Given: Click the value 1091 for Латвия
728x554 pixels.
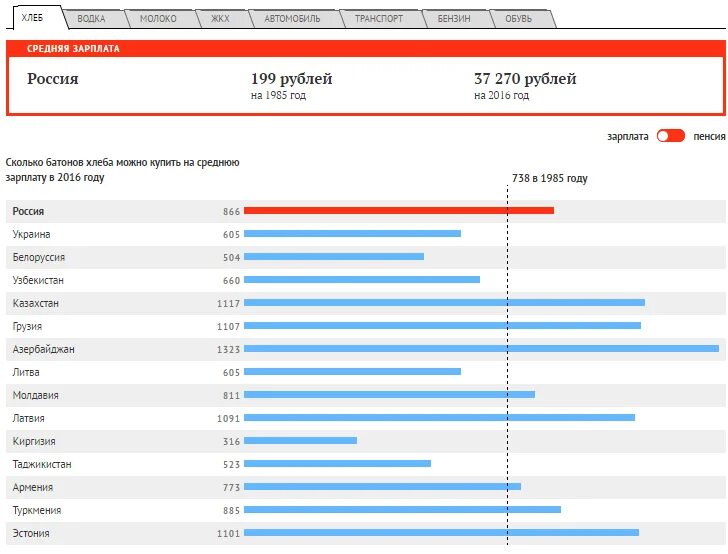Looking at the screenshot, I should 228,419.
